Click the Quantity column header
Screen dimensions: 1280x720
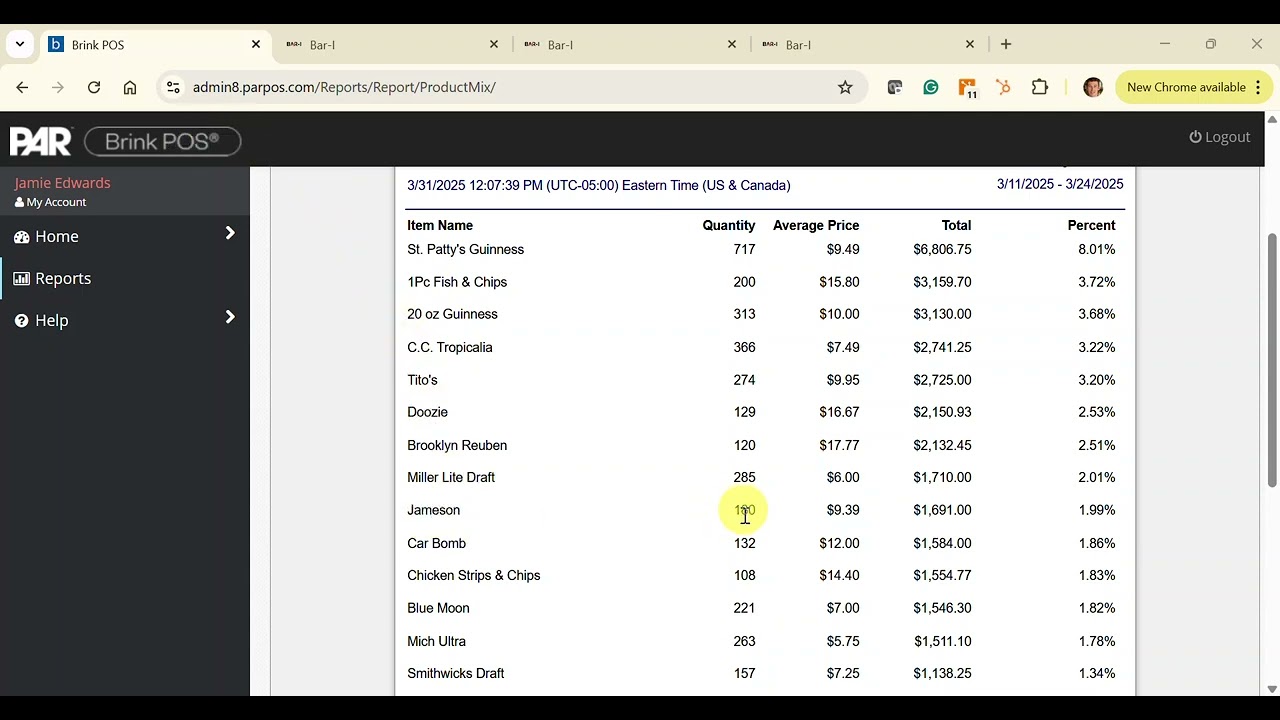729,226
